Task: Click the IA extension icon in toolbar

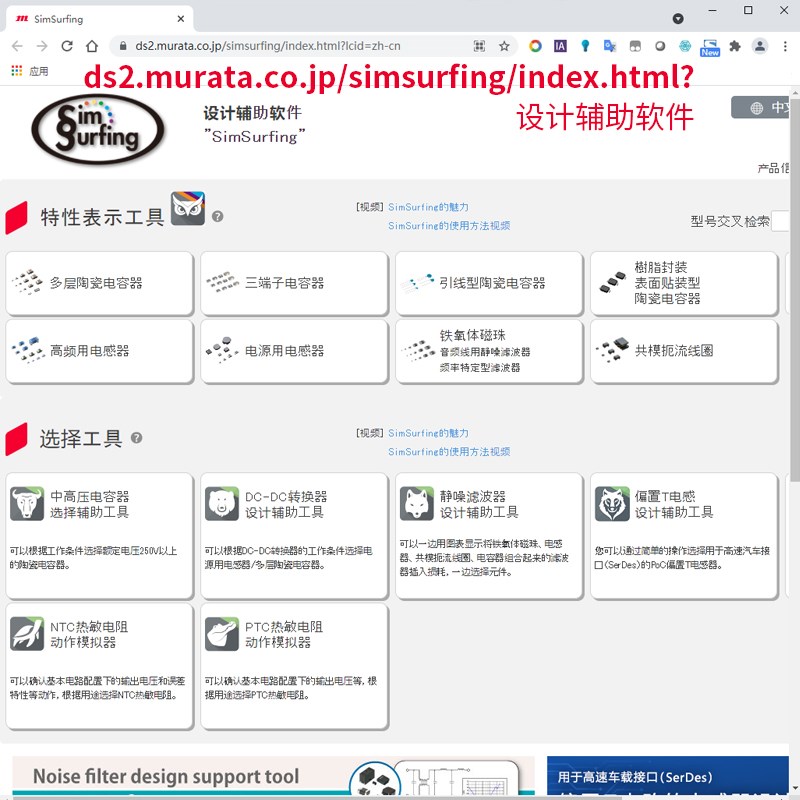Action: click(560, 46)
